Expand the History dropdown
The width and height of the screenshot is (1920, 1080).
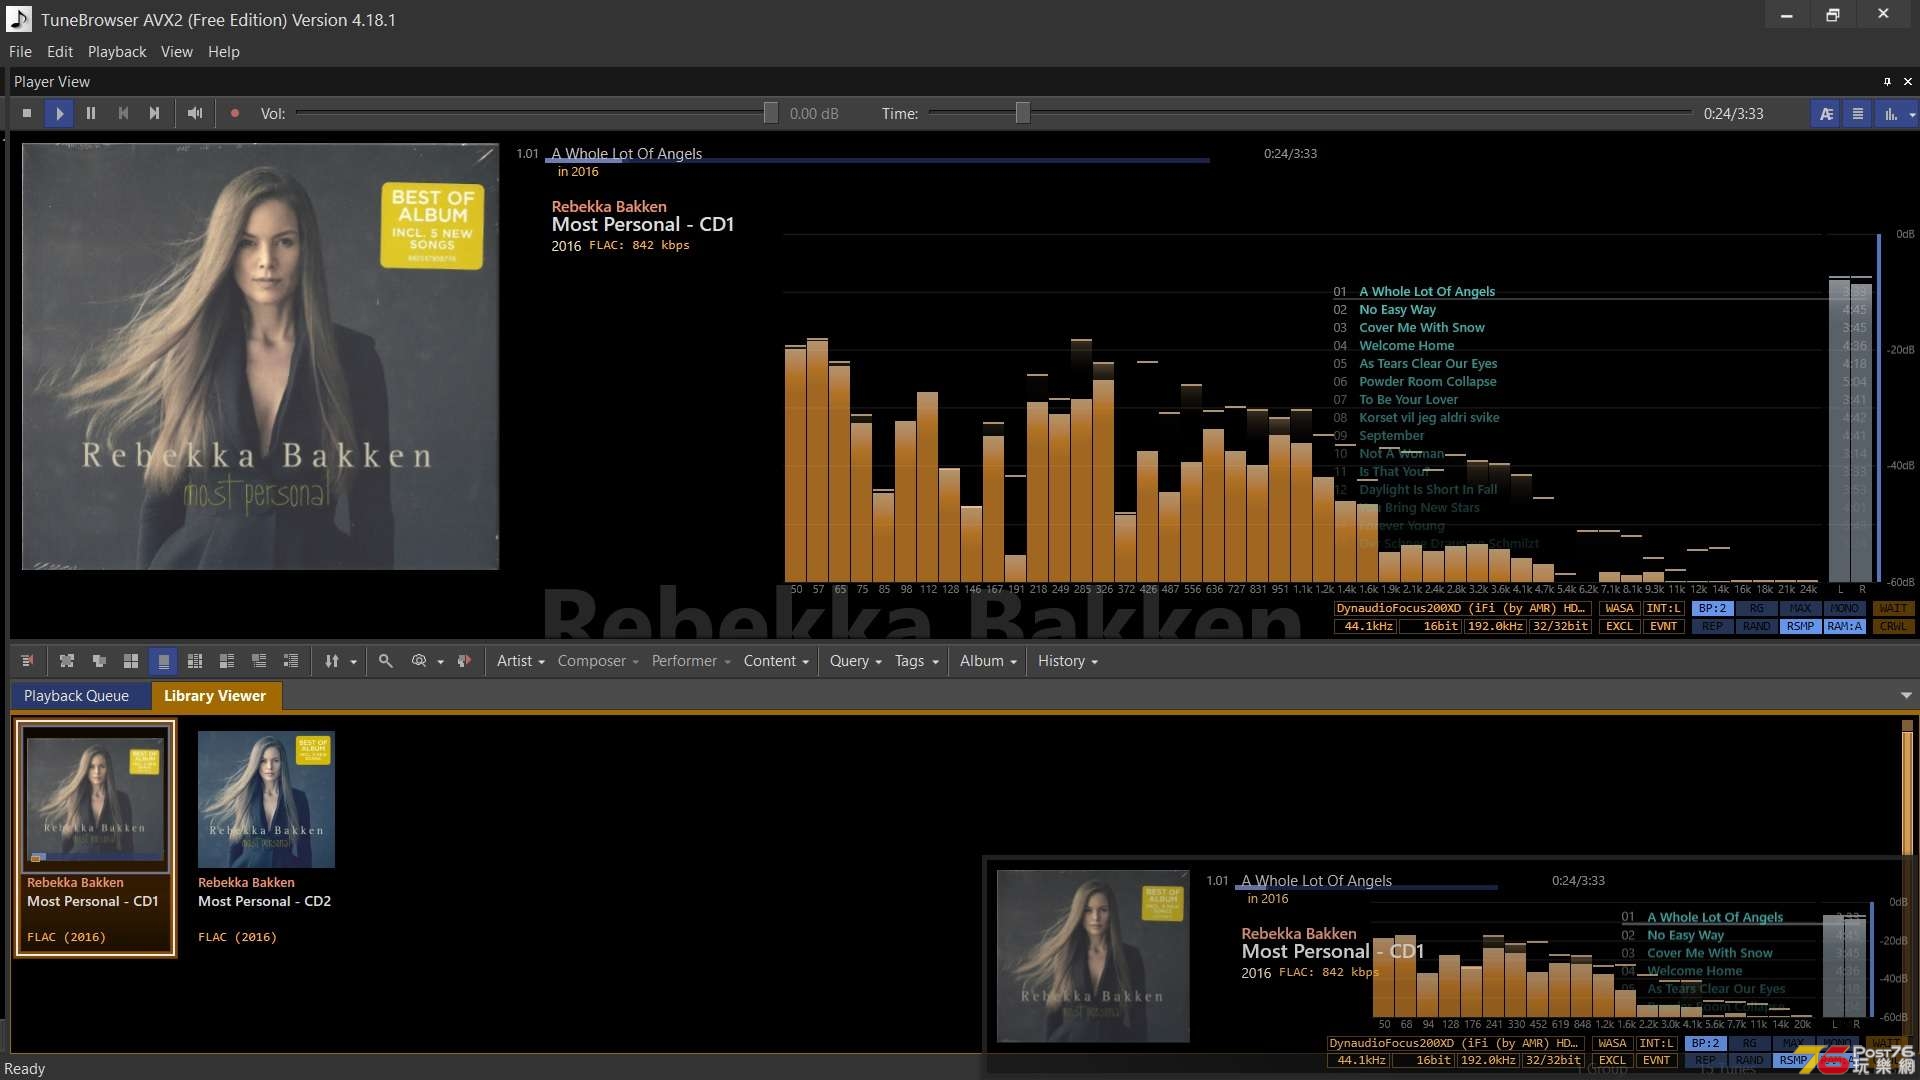click(x=1067, y=661)
